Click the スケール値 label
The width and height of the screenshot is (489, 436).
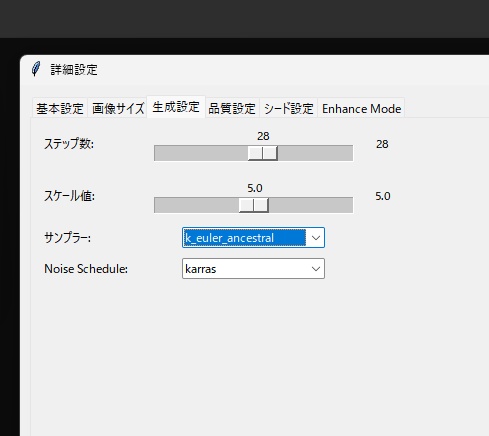[69, 196]
